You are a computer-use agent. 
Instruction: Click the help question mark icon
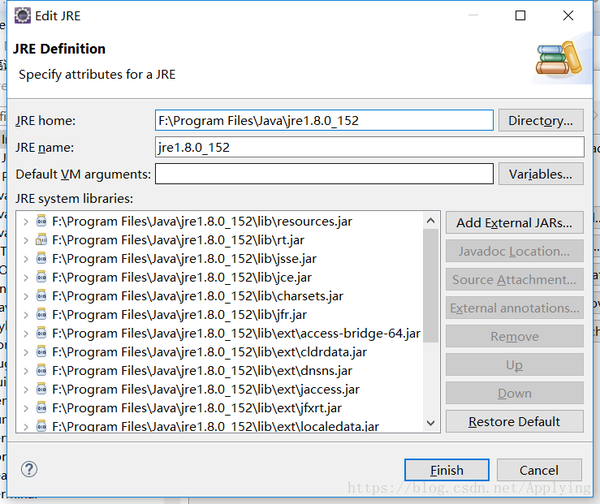point(28,469)
